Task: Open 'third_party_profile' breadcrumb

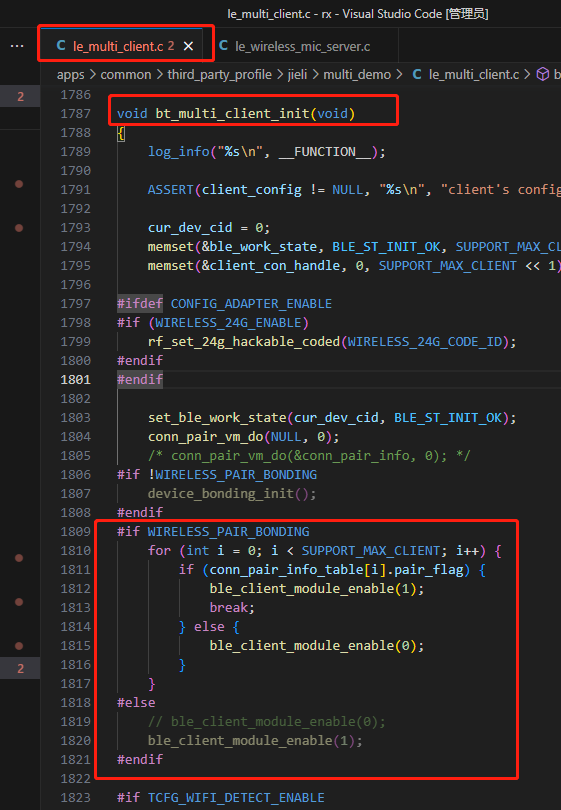Action: (x=220, y=74)
